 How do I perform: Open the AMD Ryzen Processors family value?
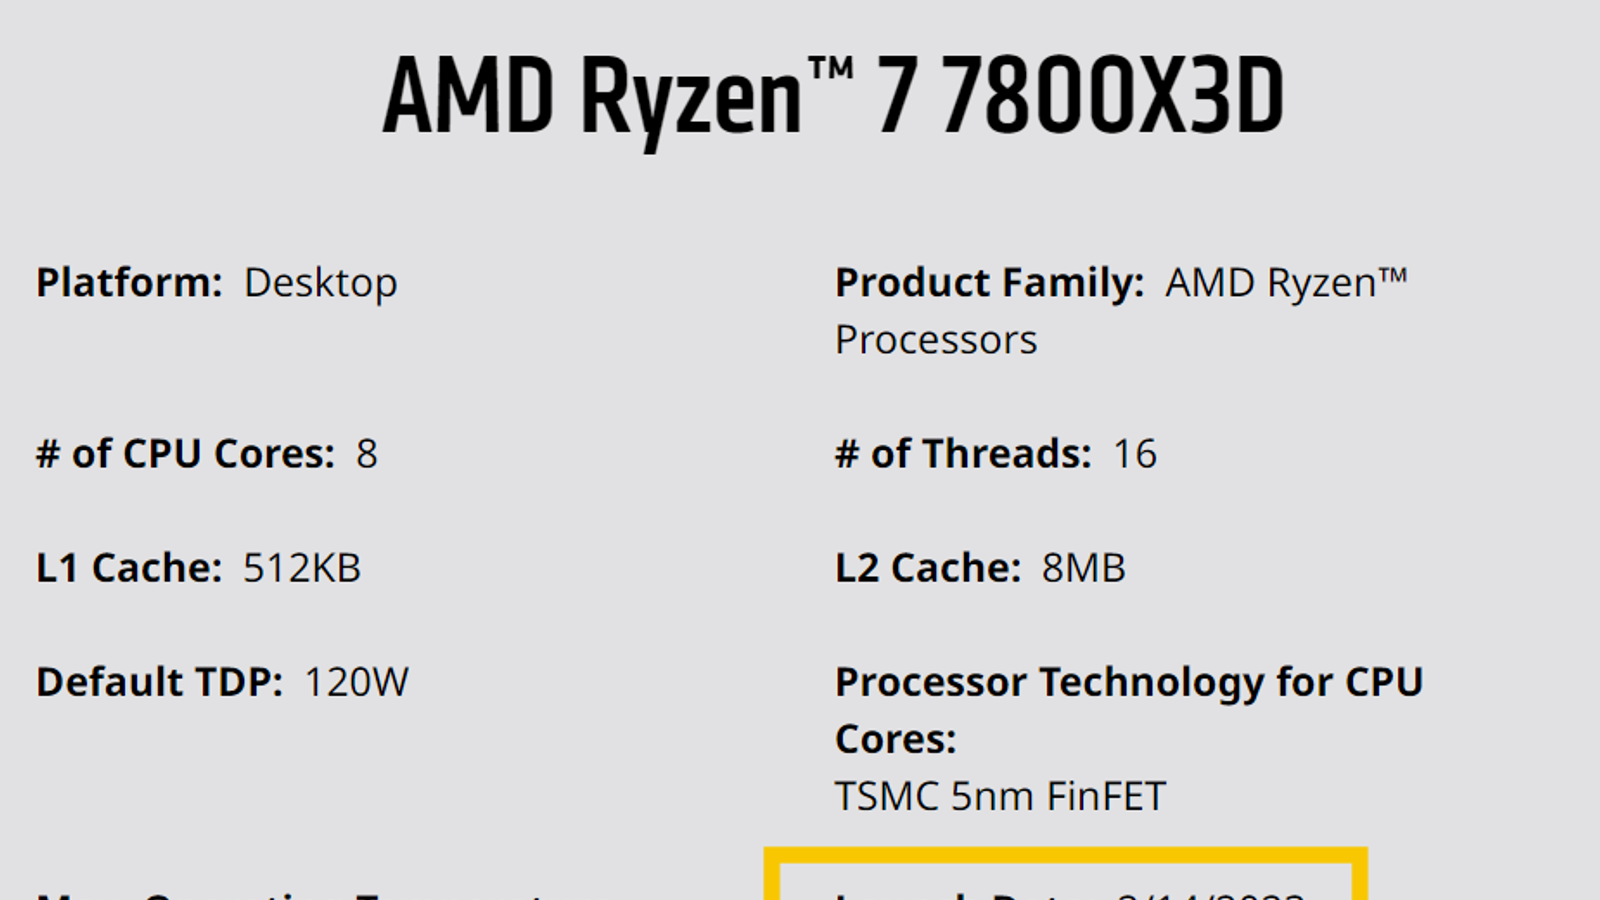1285,283
